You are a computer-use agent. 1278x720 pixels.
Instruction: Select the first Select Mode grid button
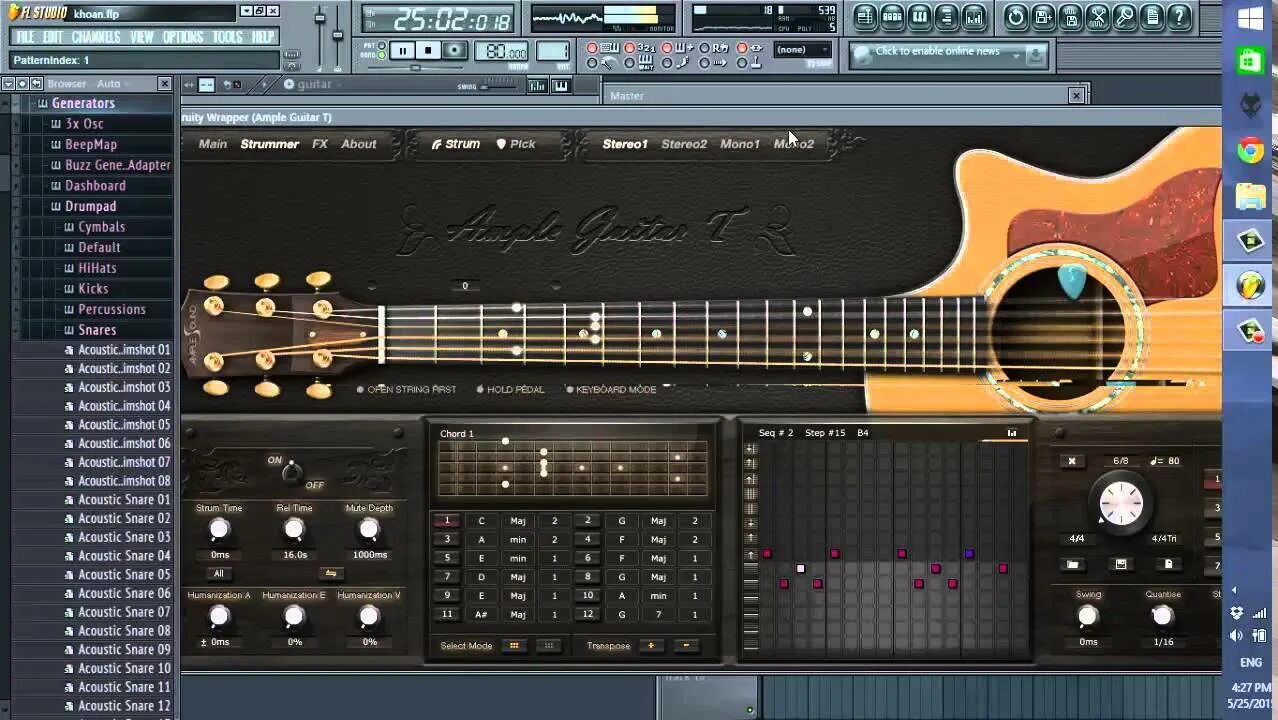514,646
